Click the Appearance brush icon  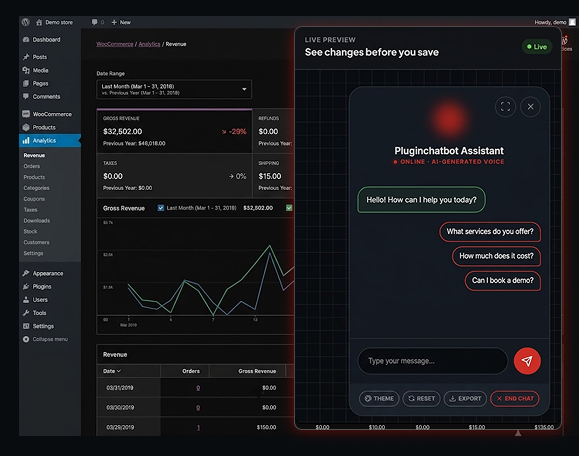[x=26, y=273]
